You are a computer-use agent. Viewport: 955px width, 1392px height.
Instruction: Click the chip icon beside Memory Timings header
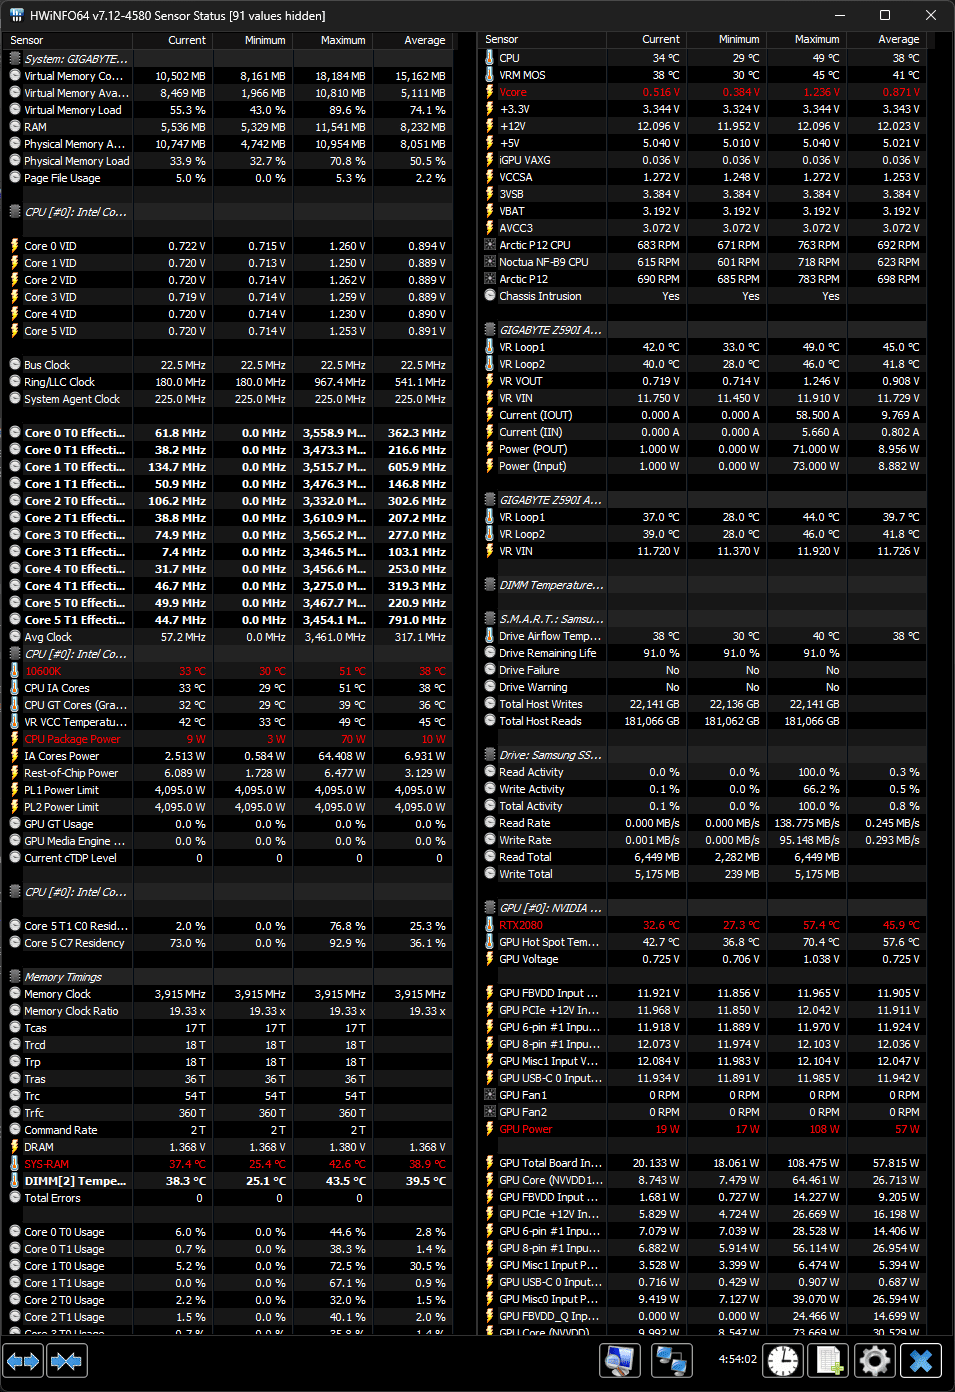(15, 977)
